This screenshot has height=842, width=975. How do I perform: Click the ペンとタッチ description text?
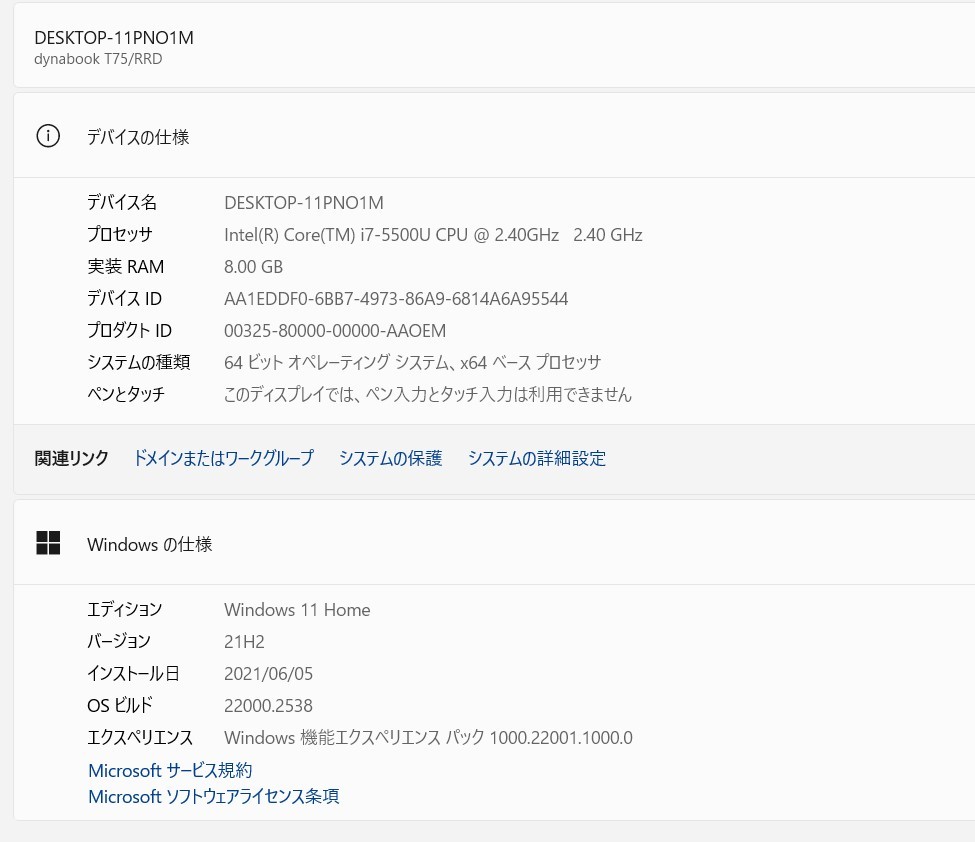[x=428, y=394]
